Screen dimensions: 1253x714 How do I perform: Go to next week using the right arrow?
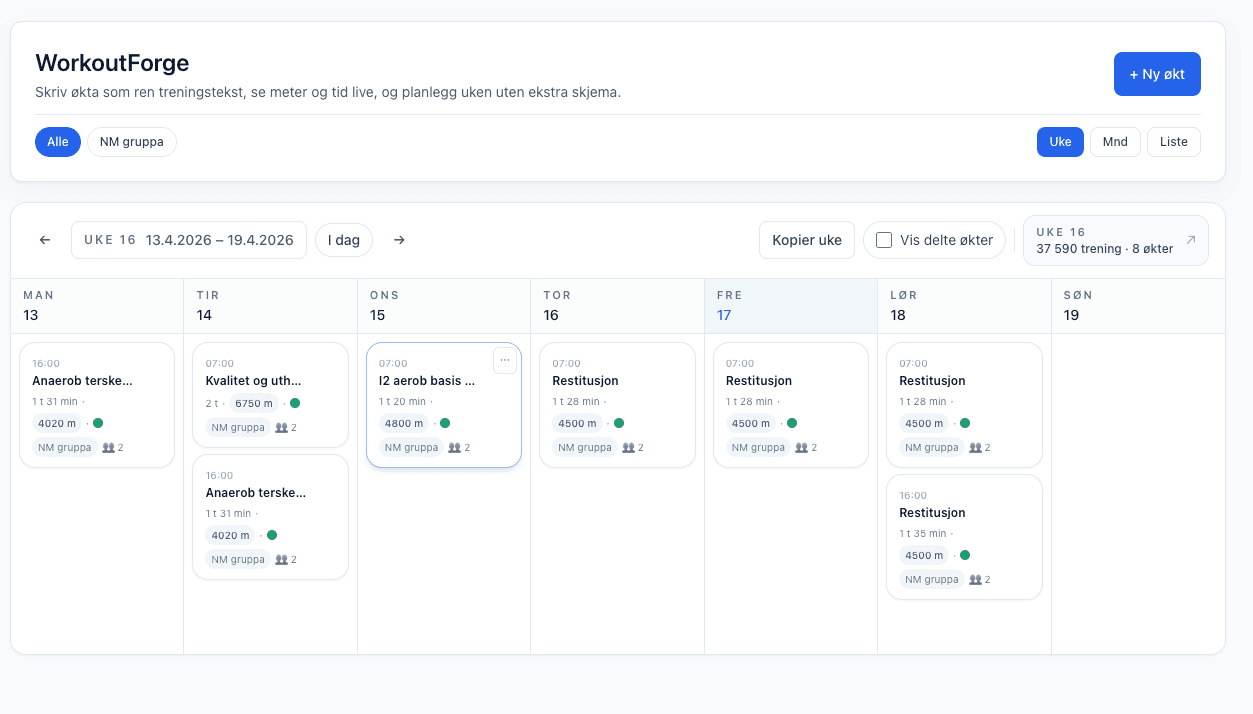398,240
